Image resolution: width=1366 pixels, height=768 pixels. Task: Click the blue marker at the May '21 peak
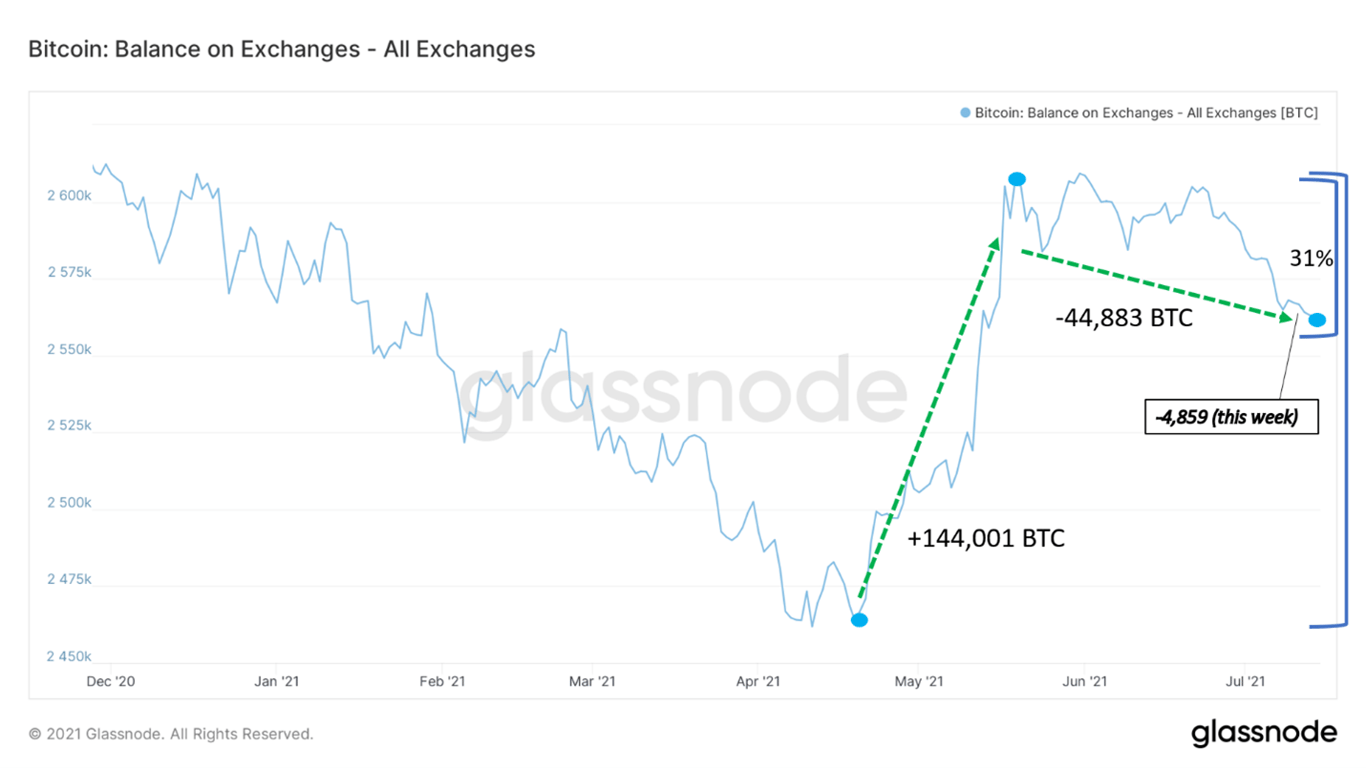point(1017,179)
